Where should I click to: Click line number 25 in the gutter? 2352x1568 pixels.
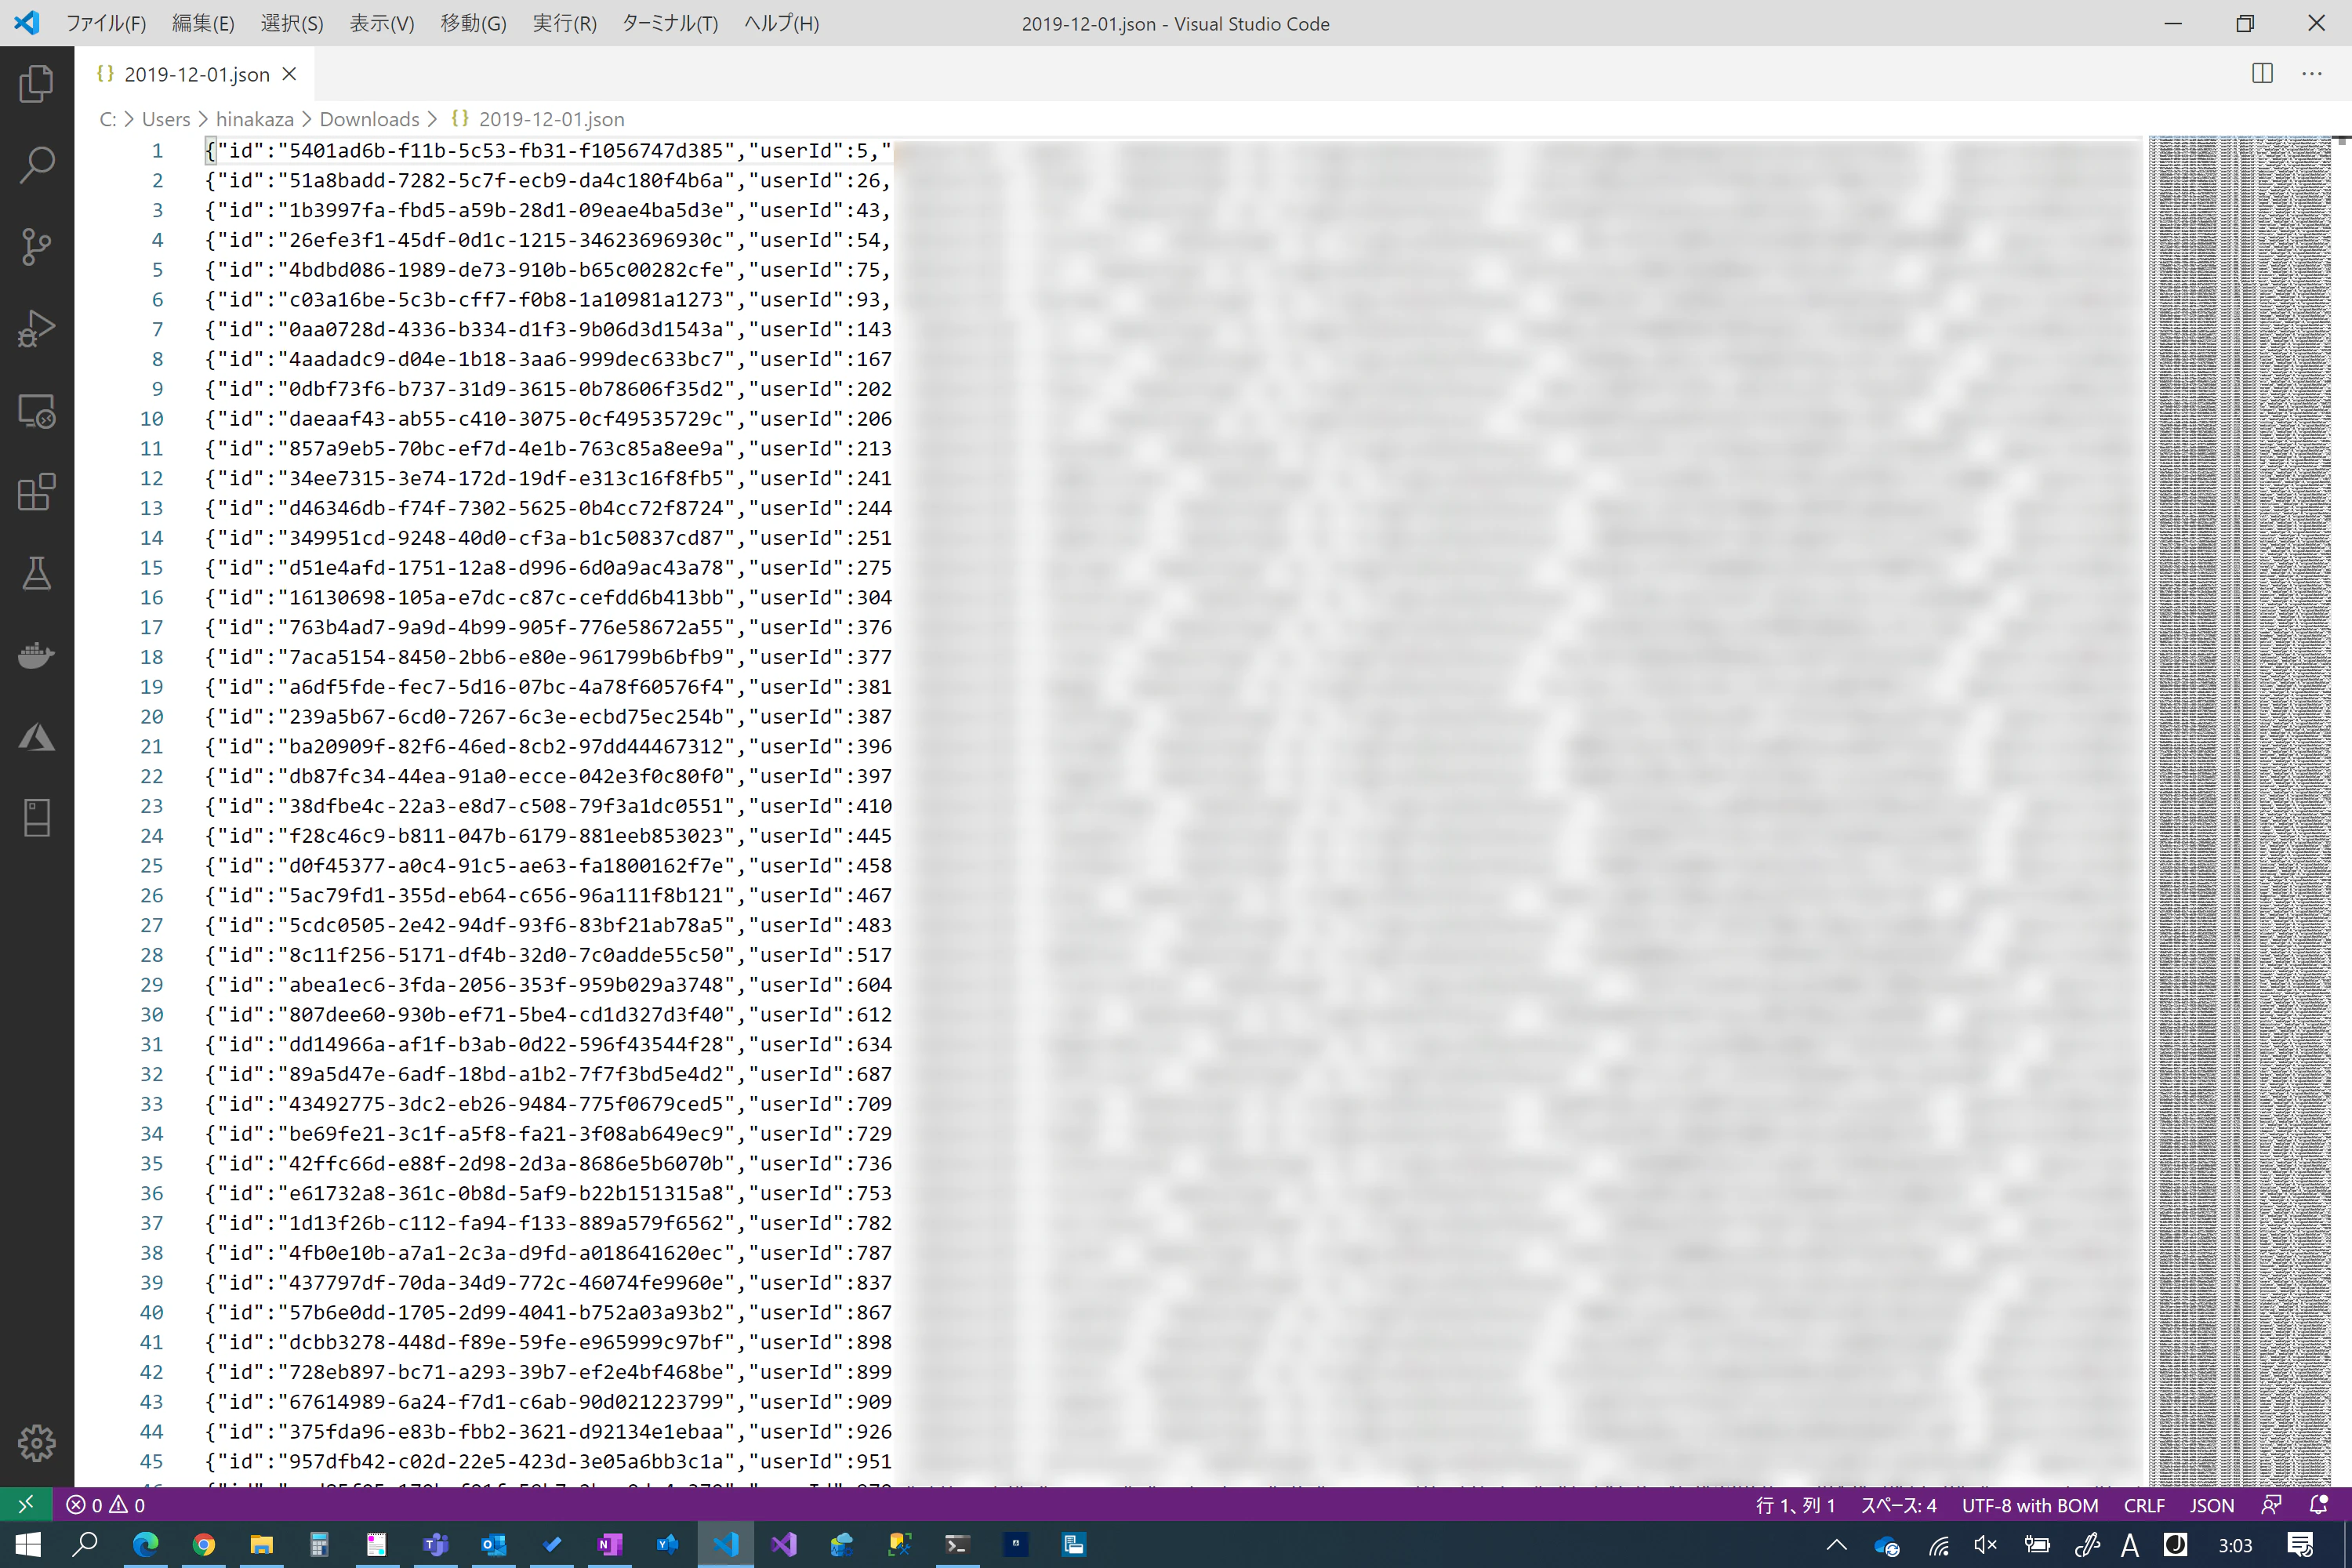click(x=151, y=866)
